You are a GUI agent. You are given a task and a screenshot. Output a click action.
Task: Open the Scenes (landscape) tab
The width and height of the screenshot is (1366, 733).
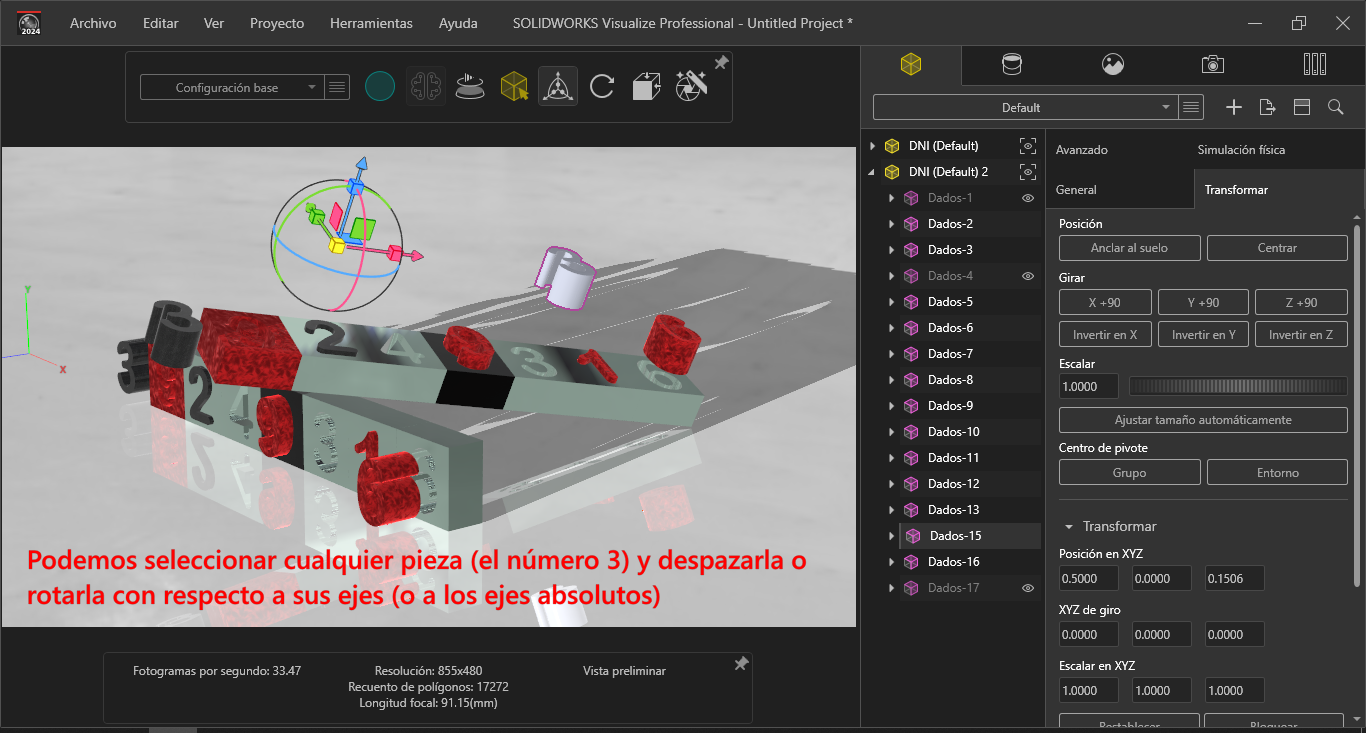pos(1112,65)
